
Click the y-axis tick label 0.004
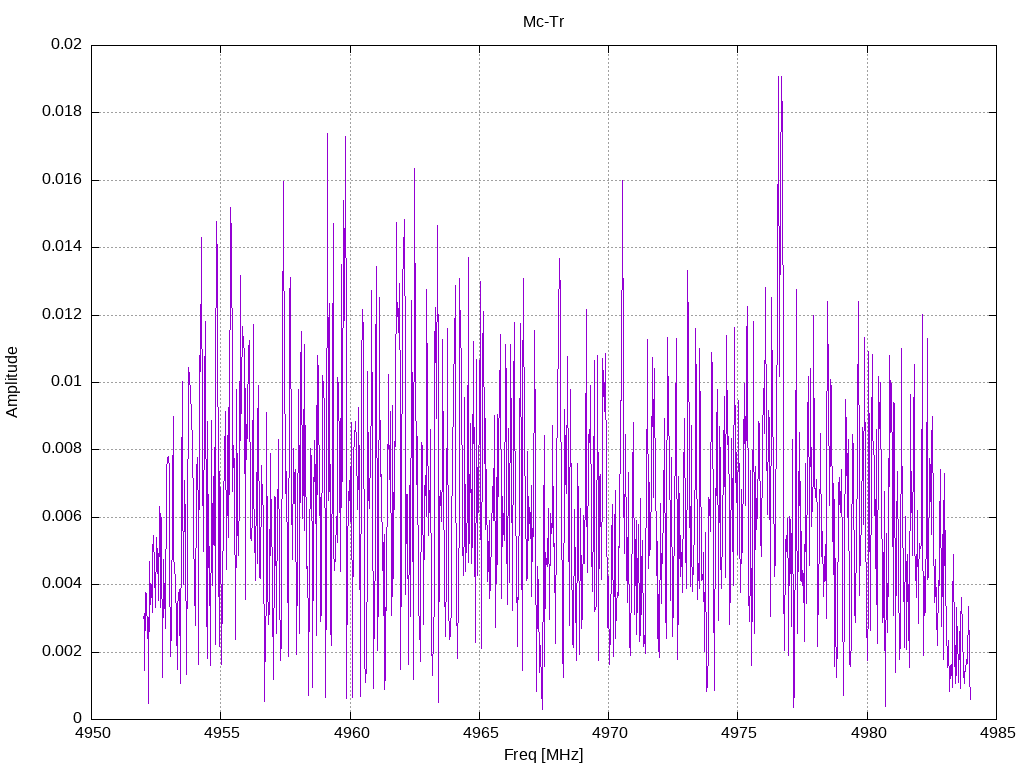[x=63, y=584]
